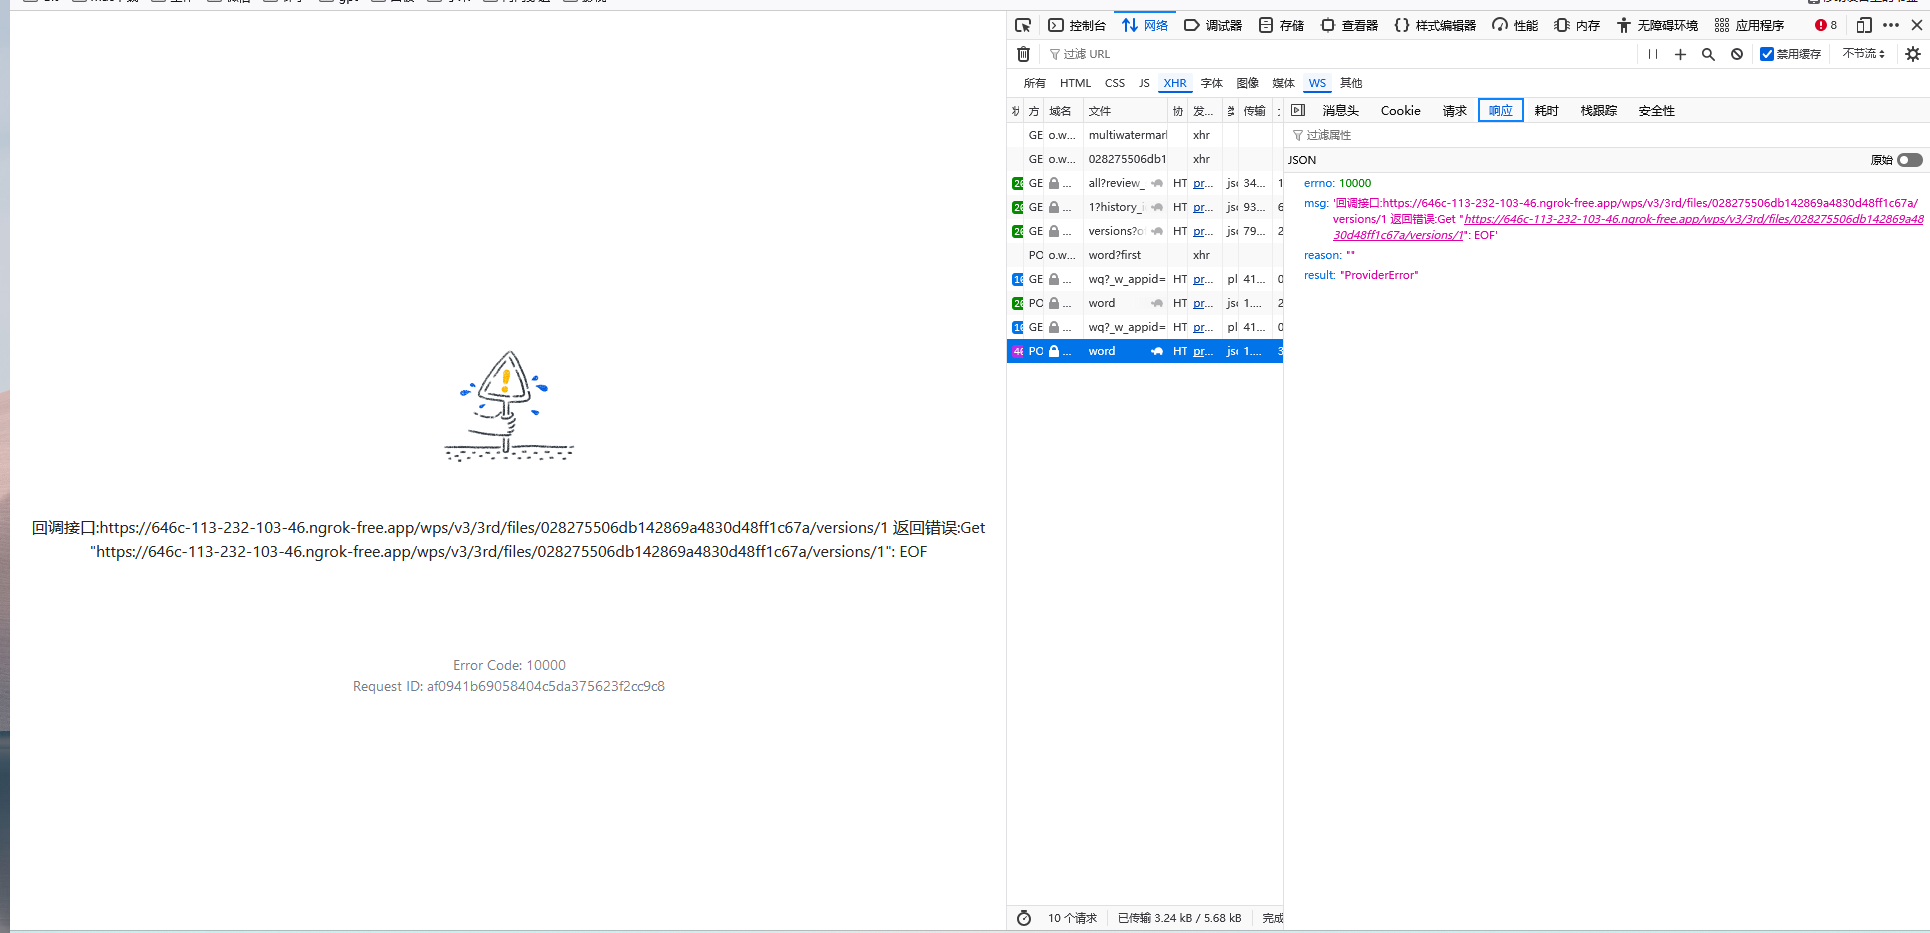The image size is (1930, 933).
Task: Sort by the 文件 column header
Action: (1125, 111)
